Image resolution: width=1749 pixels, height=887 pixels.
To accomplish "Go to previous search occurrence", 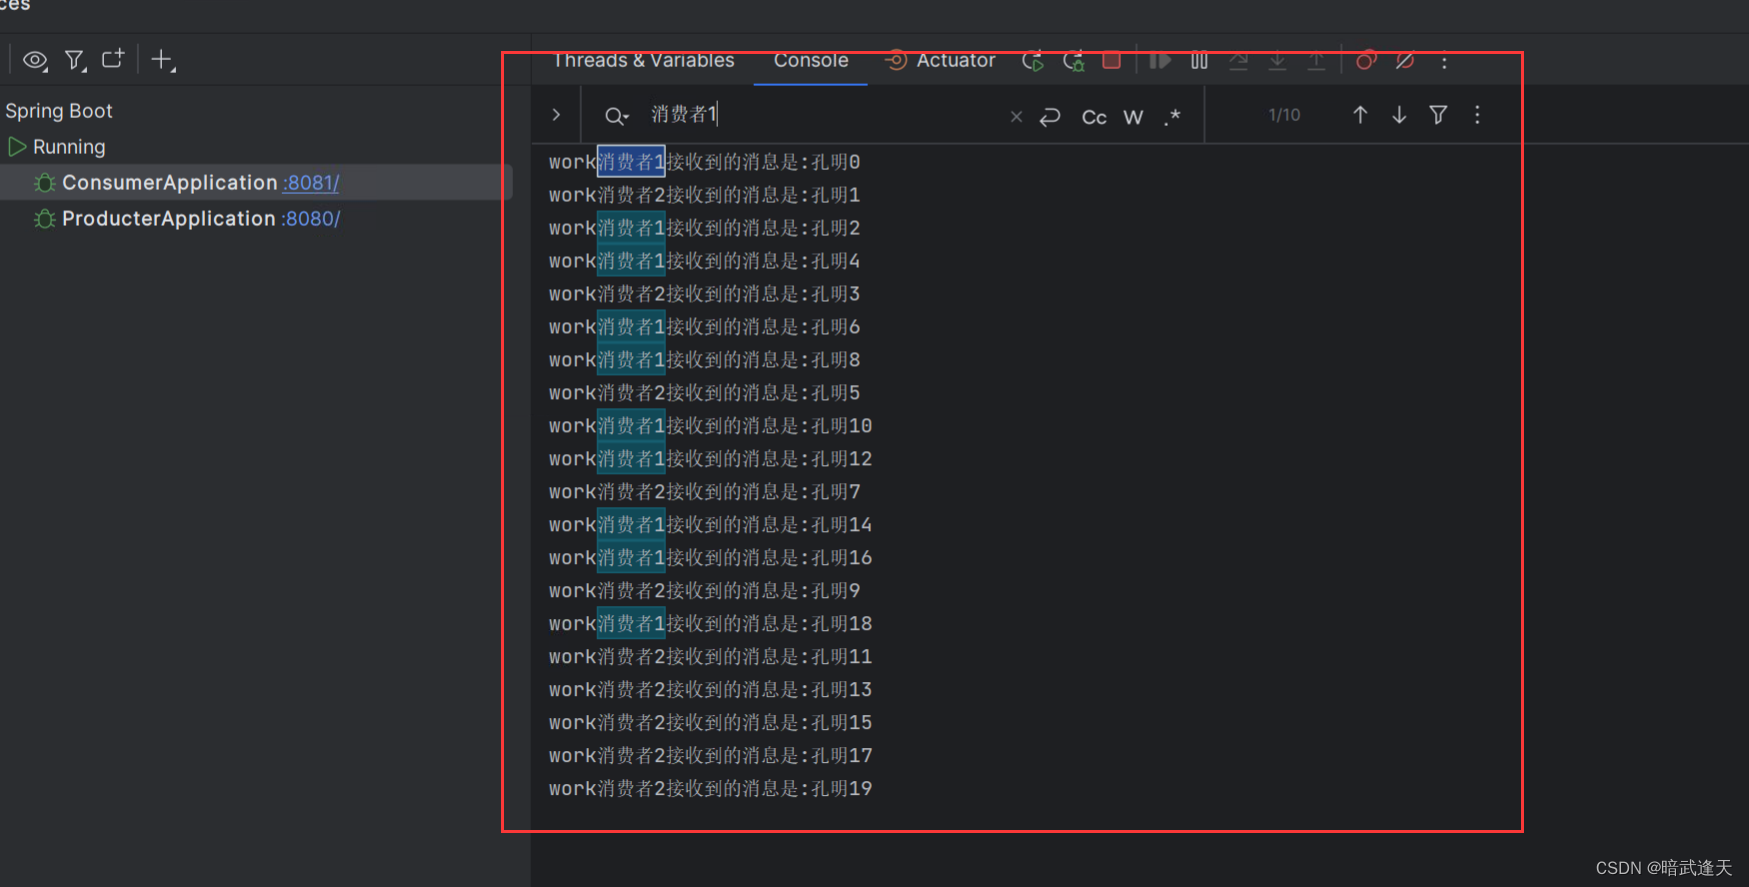I will tap(1360, 115).
